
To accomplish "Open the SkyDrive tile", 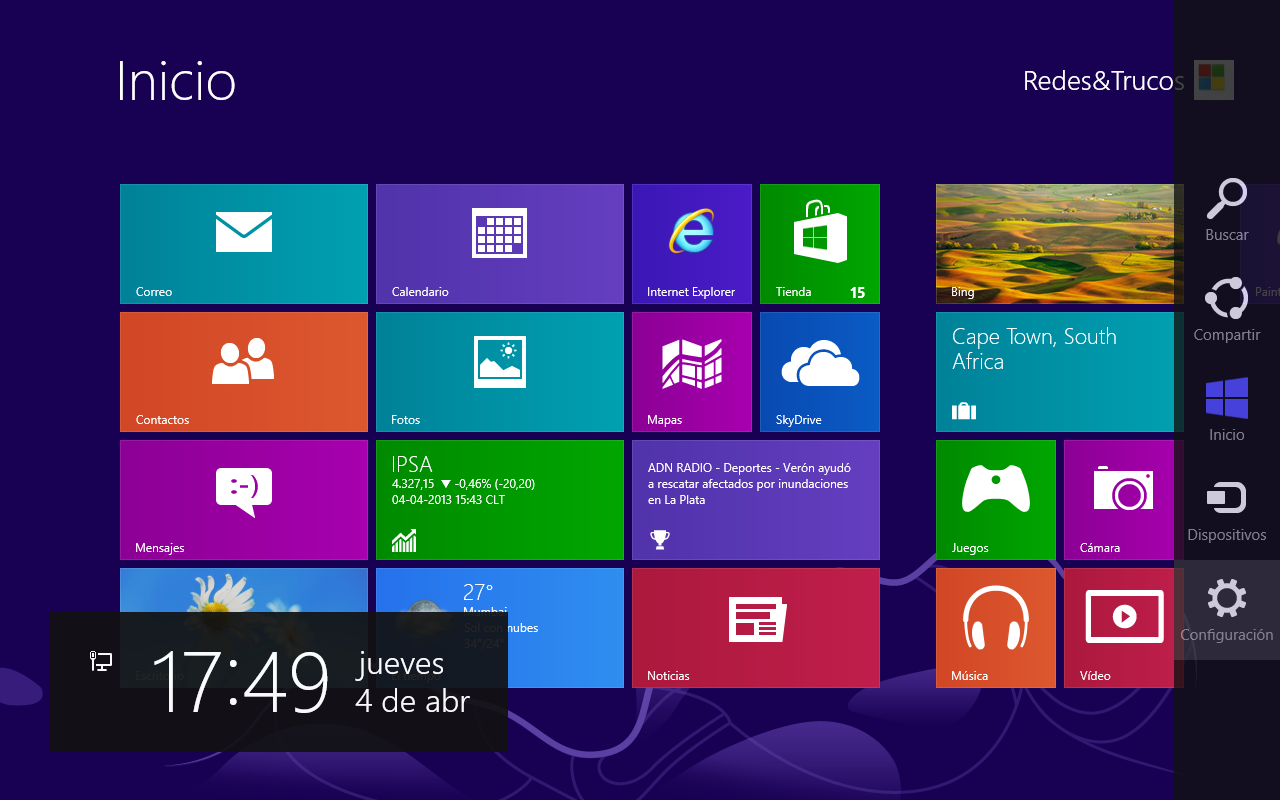I will [x=820, y=372].
